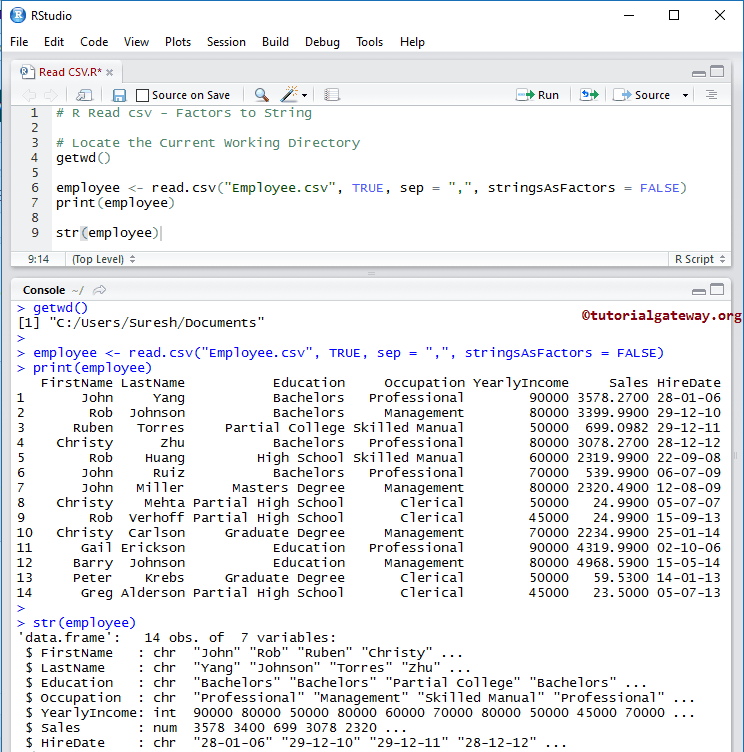
Task: Maximize the console pane
Action: pos(717,290)
